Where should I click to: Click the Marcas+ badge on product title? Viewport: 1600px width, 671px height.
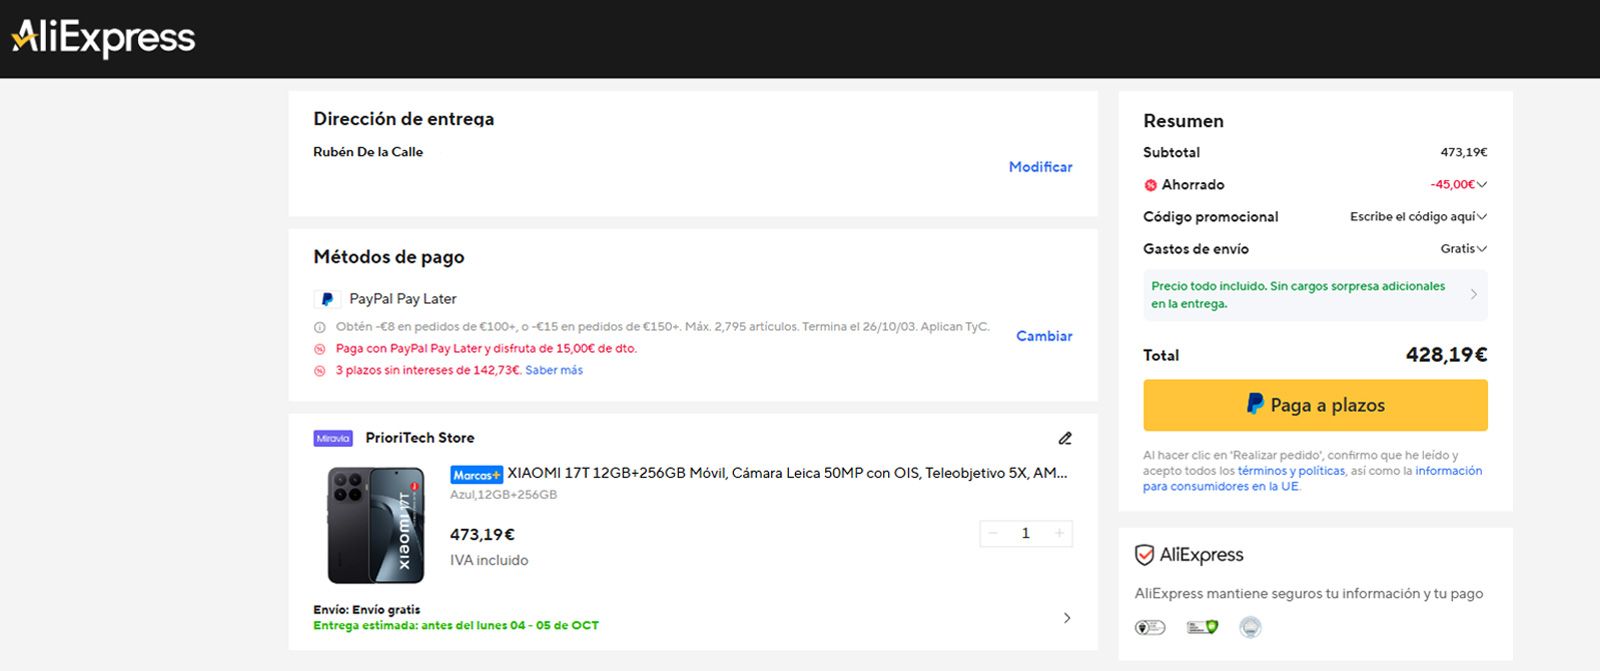pos(477,474)
